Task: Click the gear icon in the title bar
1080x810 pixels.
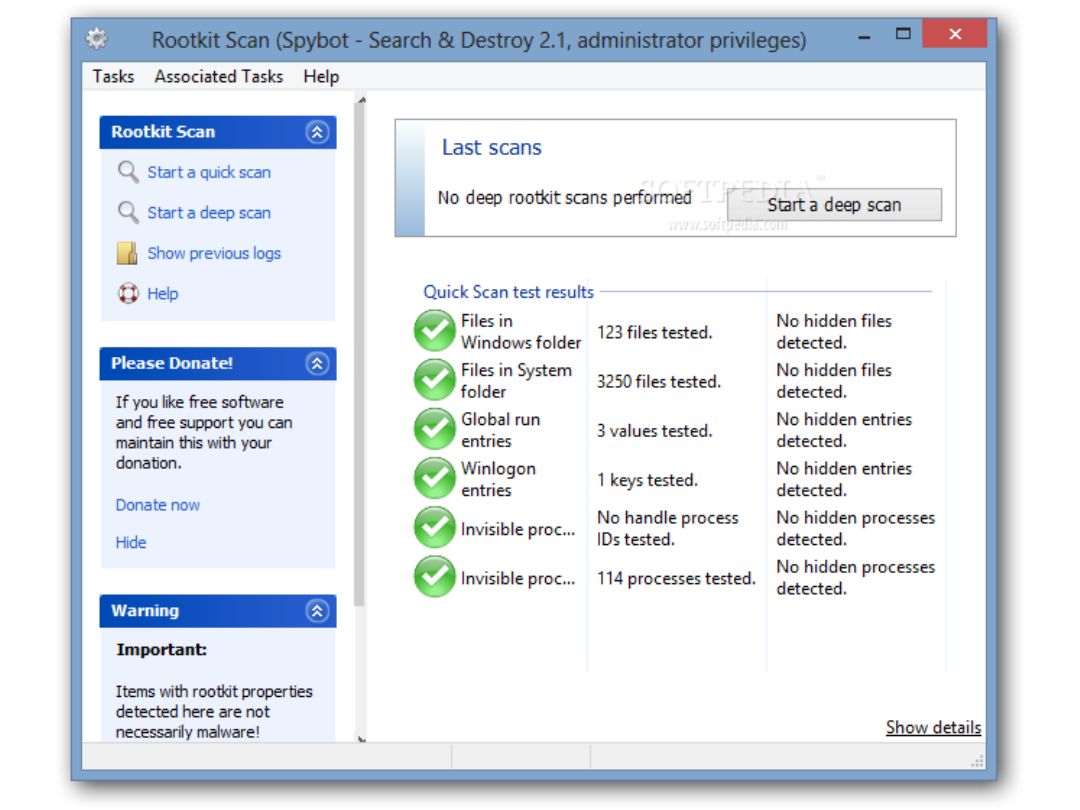Action: click(x=96, y=39)
